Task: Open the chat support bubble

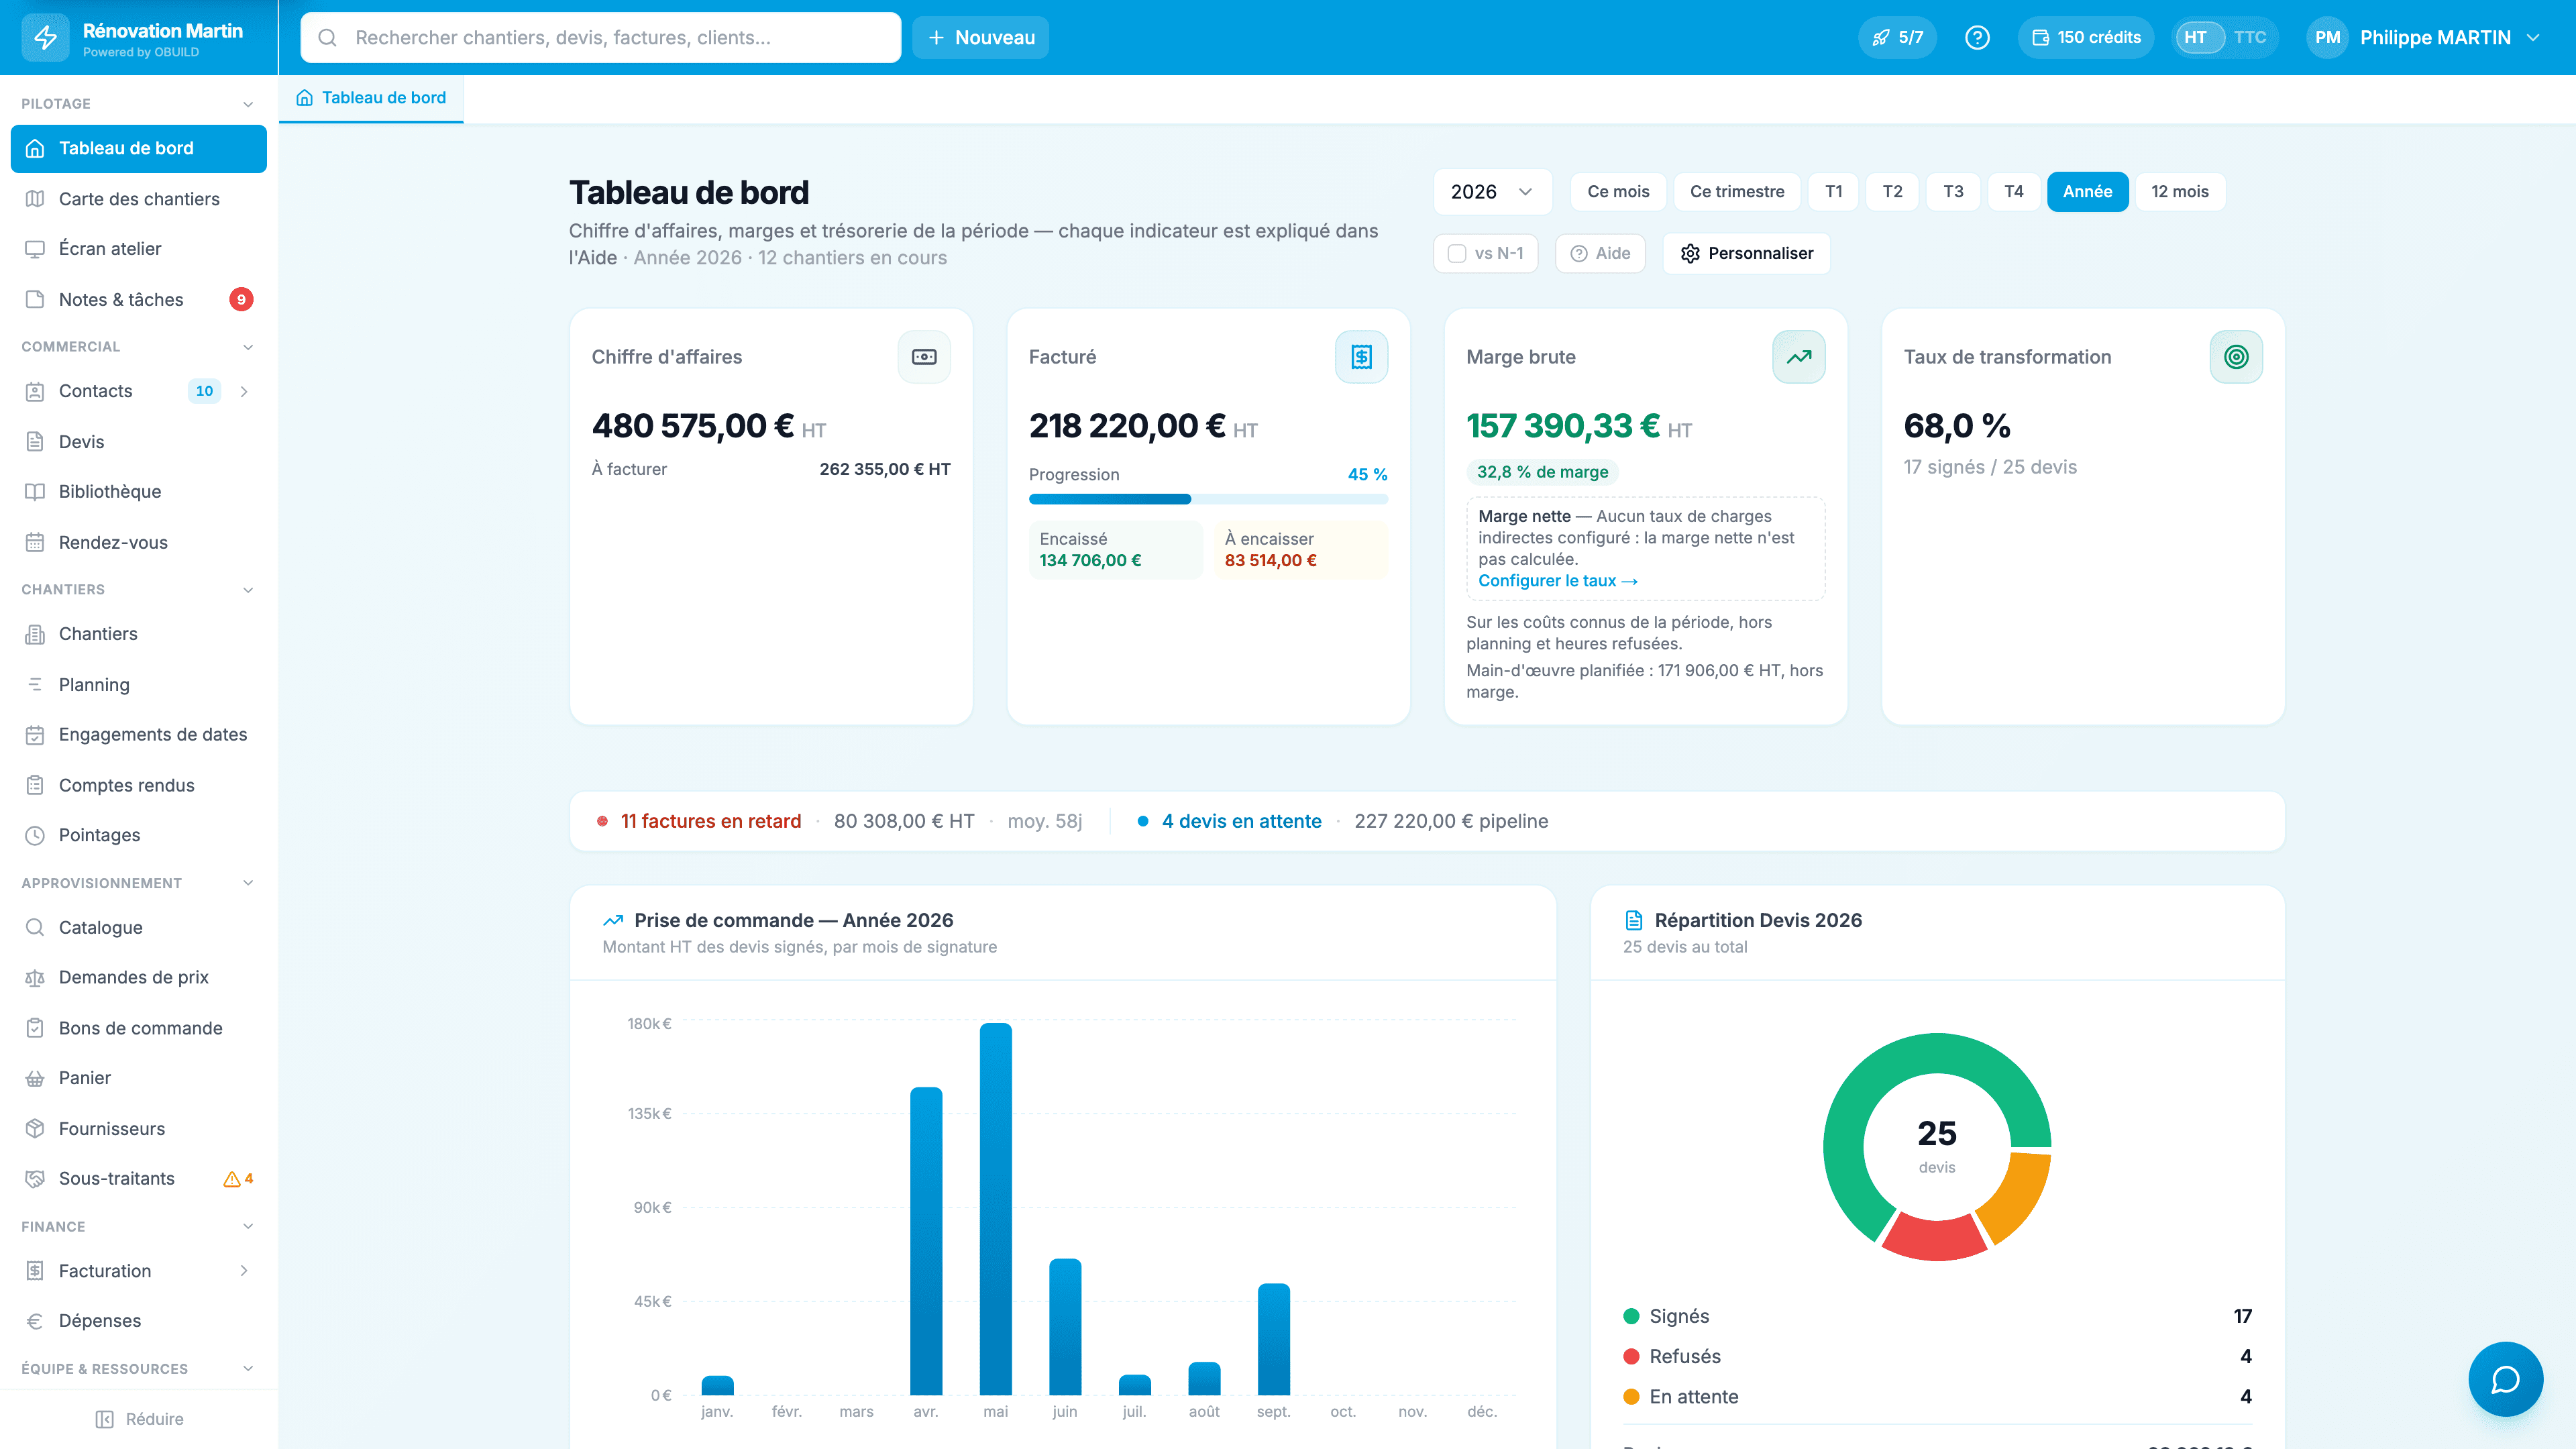Action: [x=2505, y=1379]
